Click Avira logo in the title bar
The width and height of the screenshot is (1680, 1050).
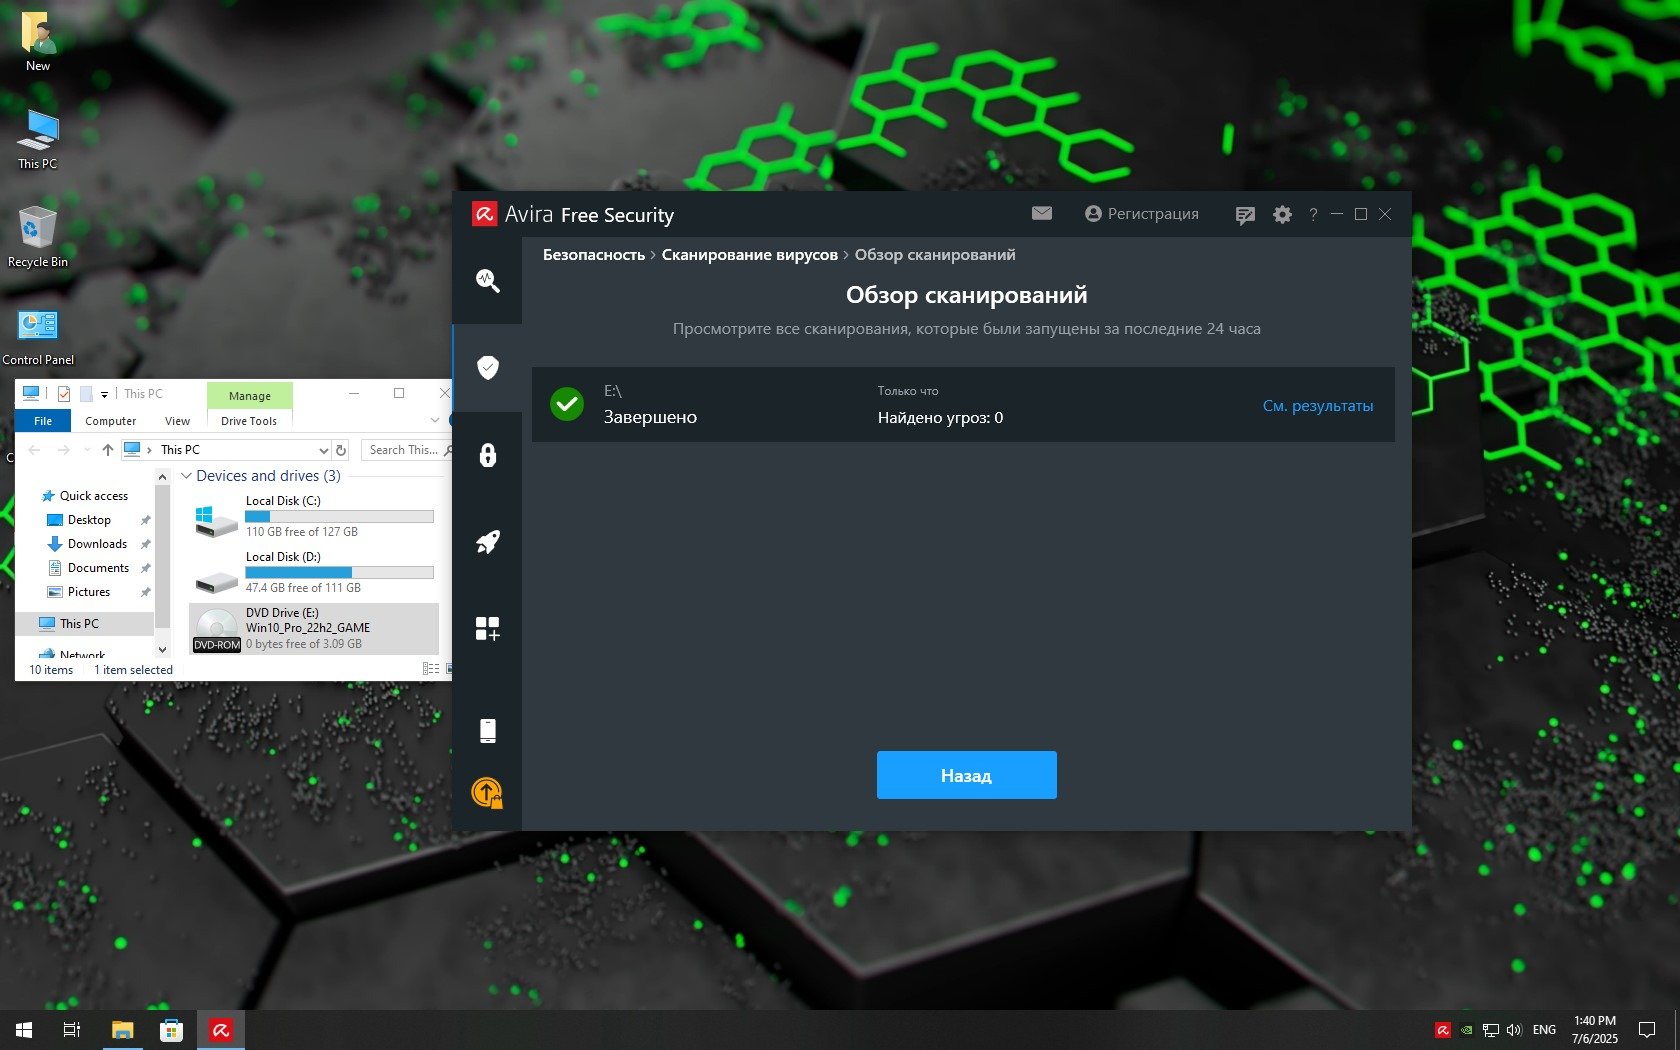coord(485,214)
